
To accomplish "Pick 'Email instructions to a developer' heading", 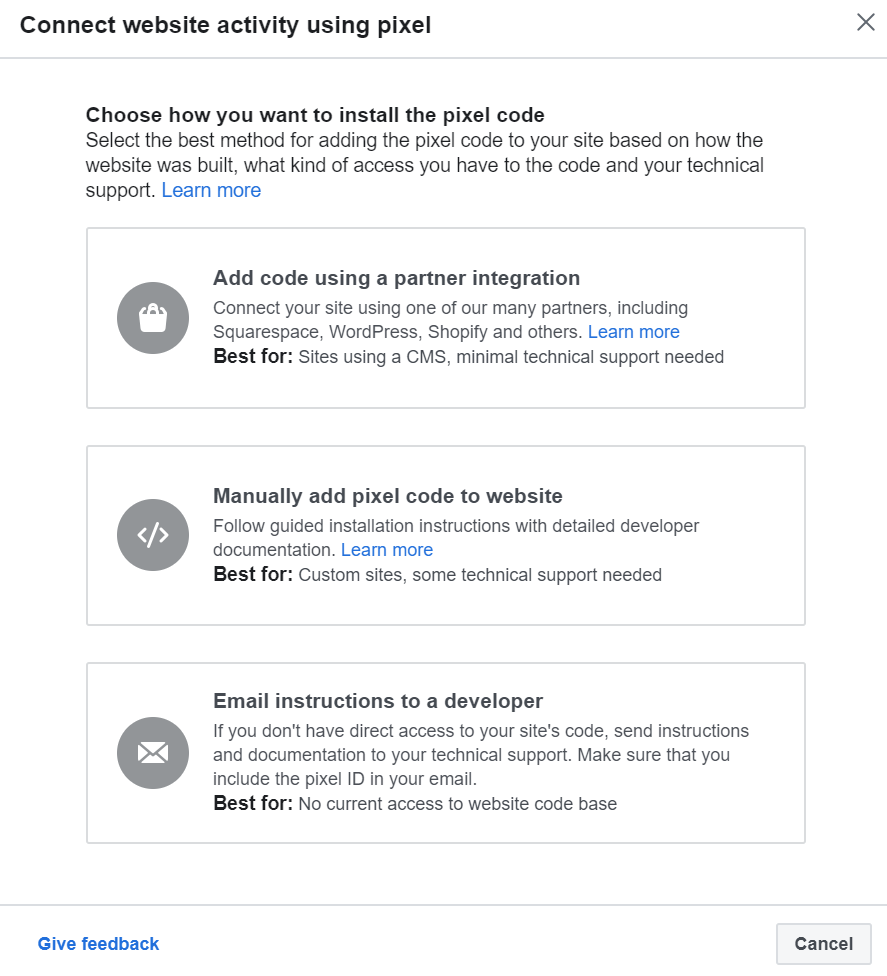I will point(378,700).
